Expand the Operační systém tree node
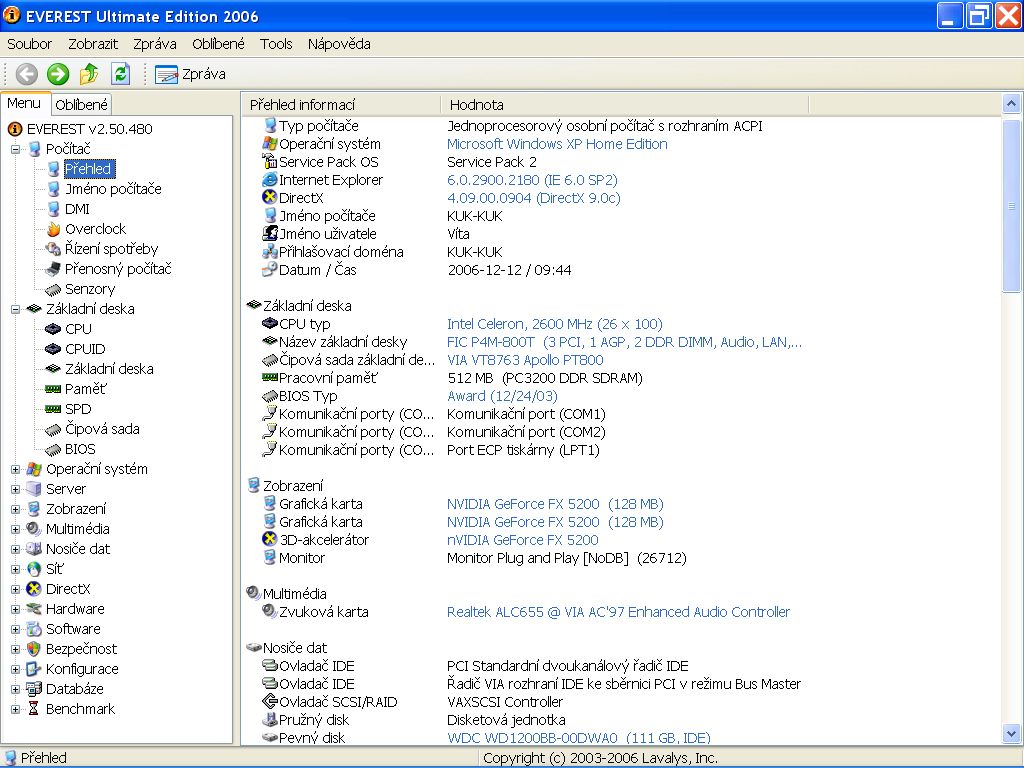 point(16,469)
